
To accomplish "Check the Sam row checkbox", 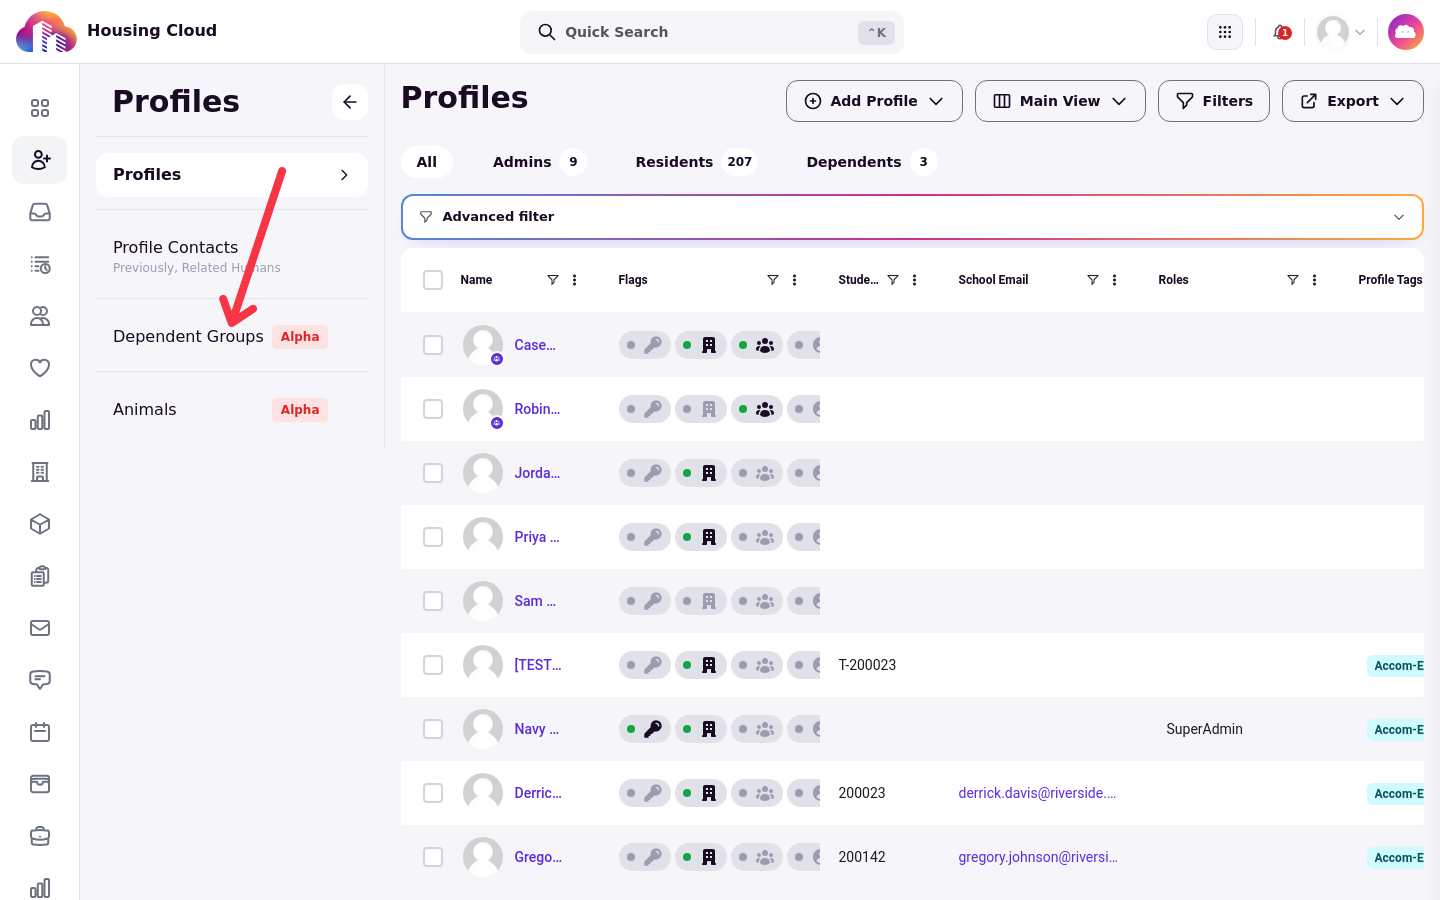I will coord(433,601).
